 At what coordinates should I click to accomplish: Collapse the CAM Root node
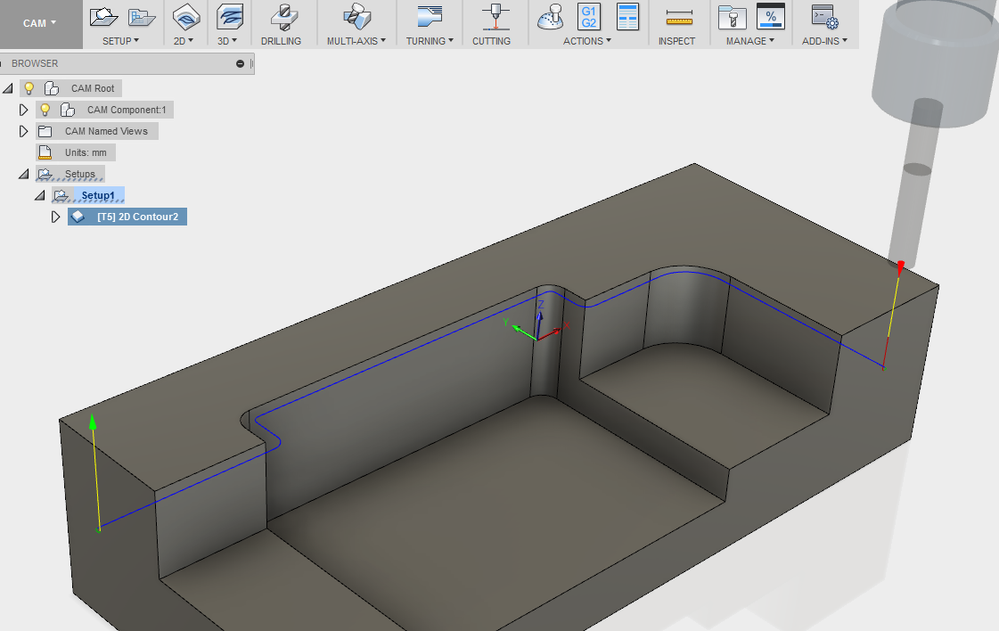[8, 88]
